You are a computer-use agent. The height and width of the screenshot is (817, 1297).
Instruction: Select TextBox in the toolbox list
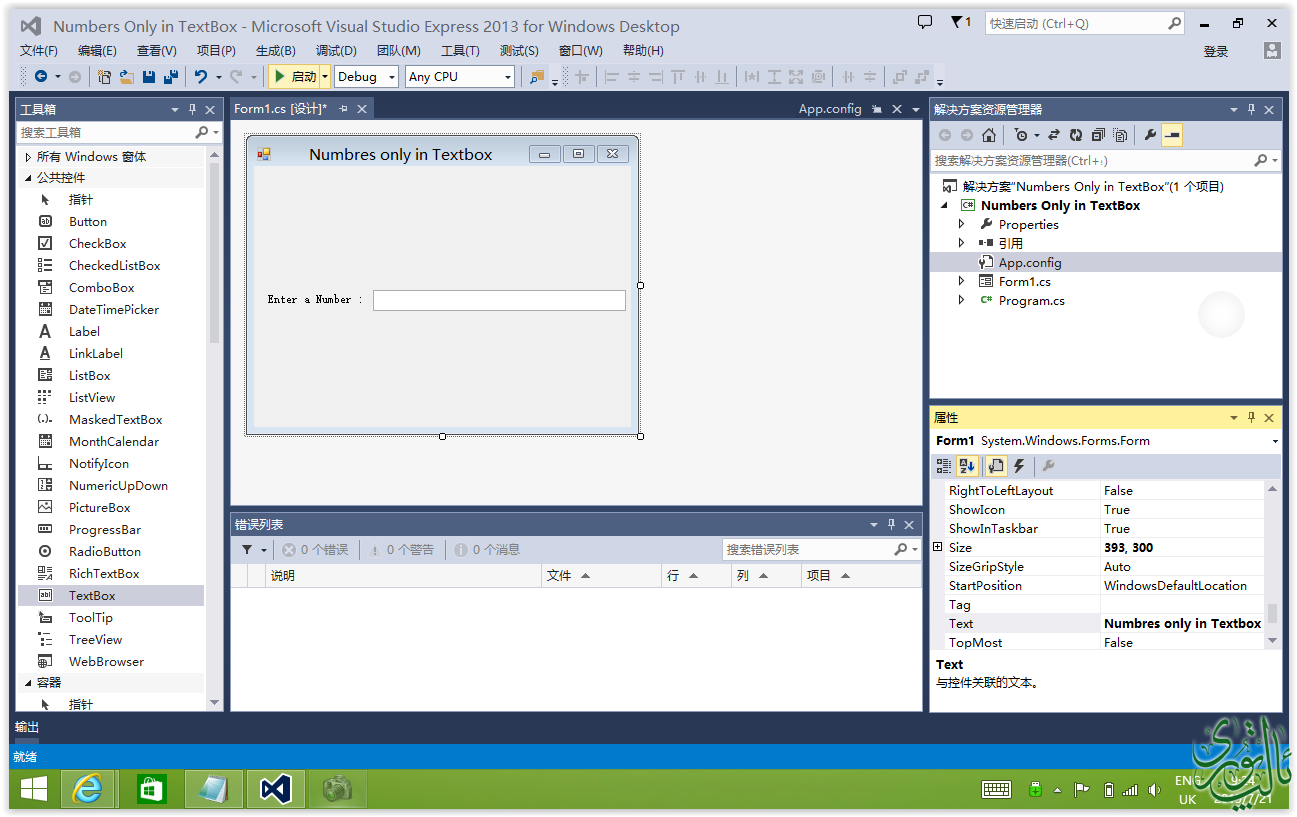(92, 596)
